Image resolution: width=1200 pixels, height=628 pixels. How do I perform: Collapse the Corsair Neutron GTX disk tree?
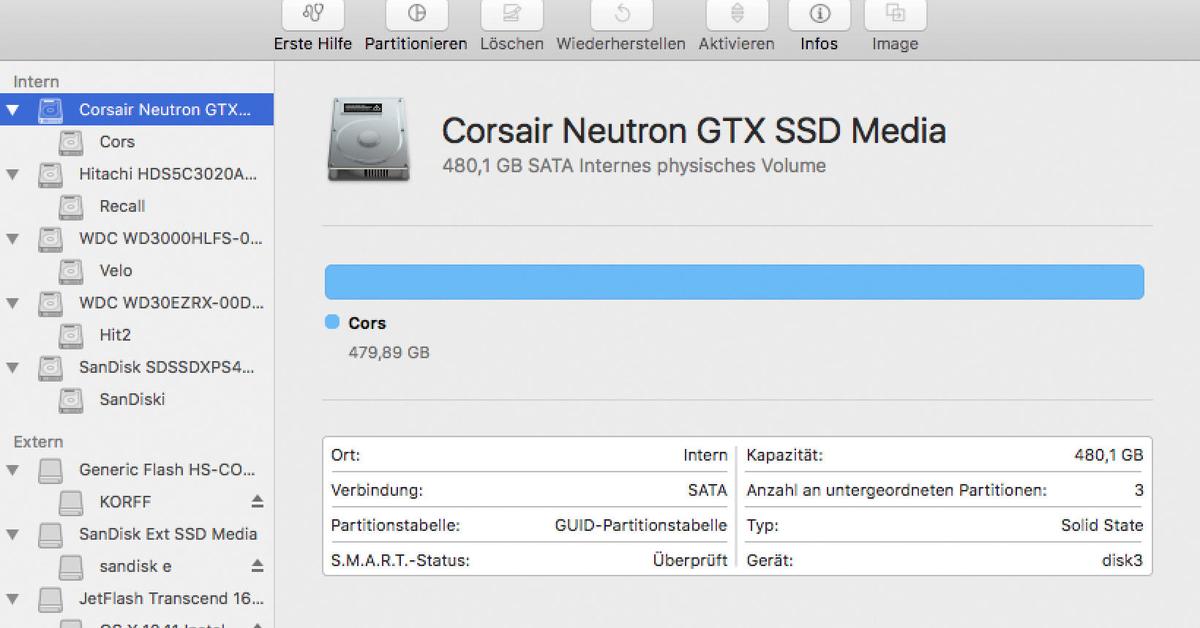pos(12,110)
